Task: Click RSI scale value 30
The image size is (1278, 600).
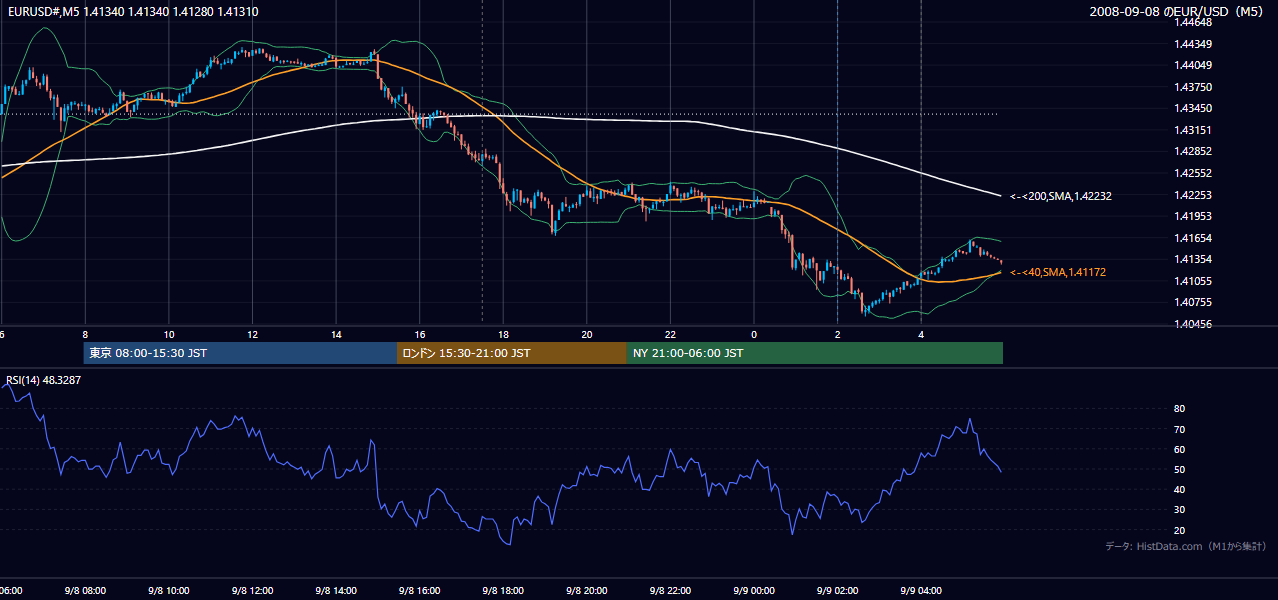Action: tap(1180, 510)
